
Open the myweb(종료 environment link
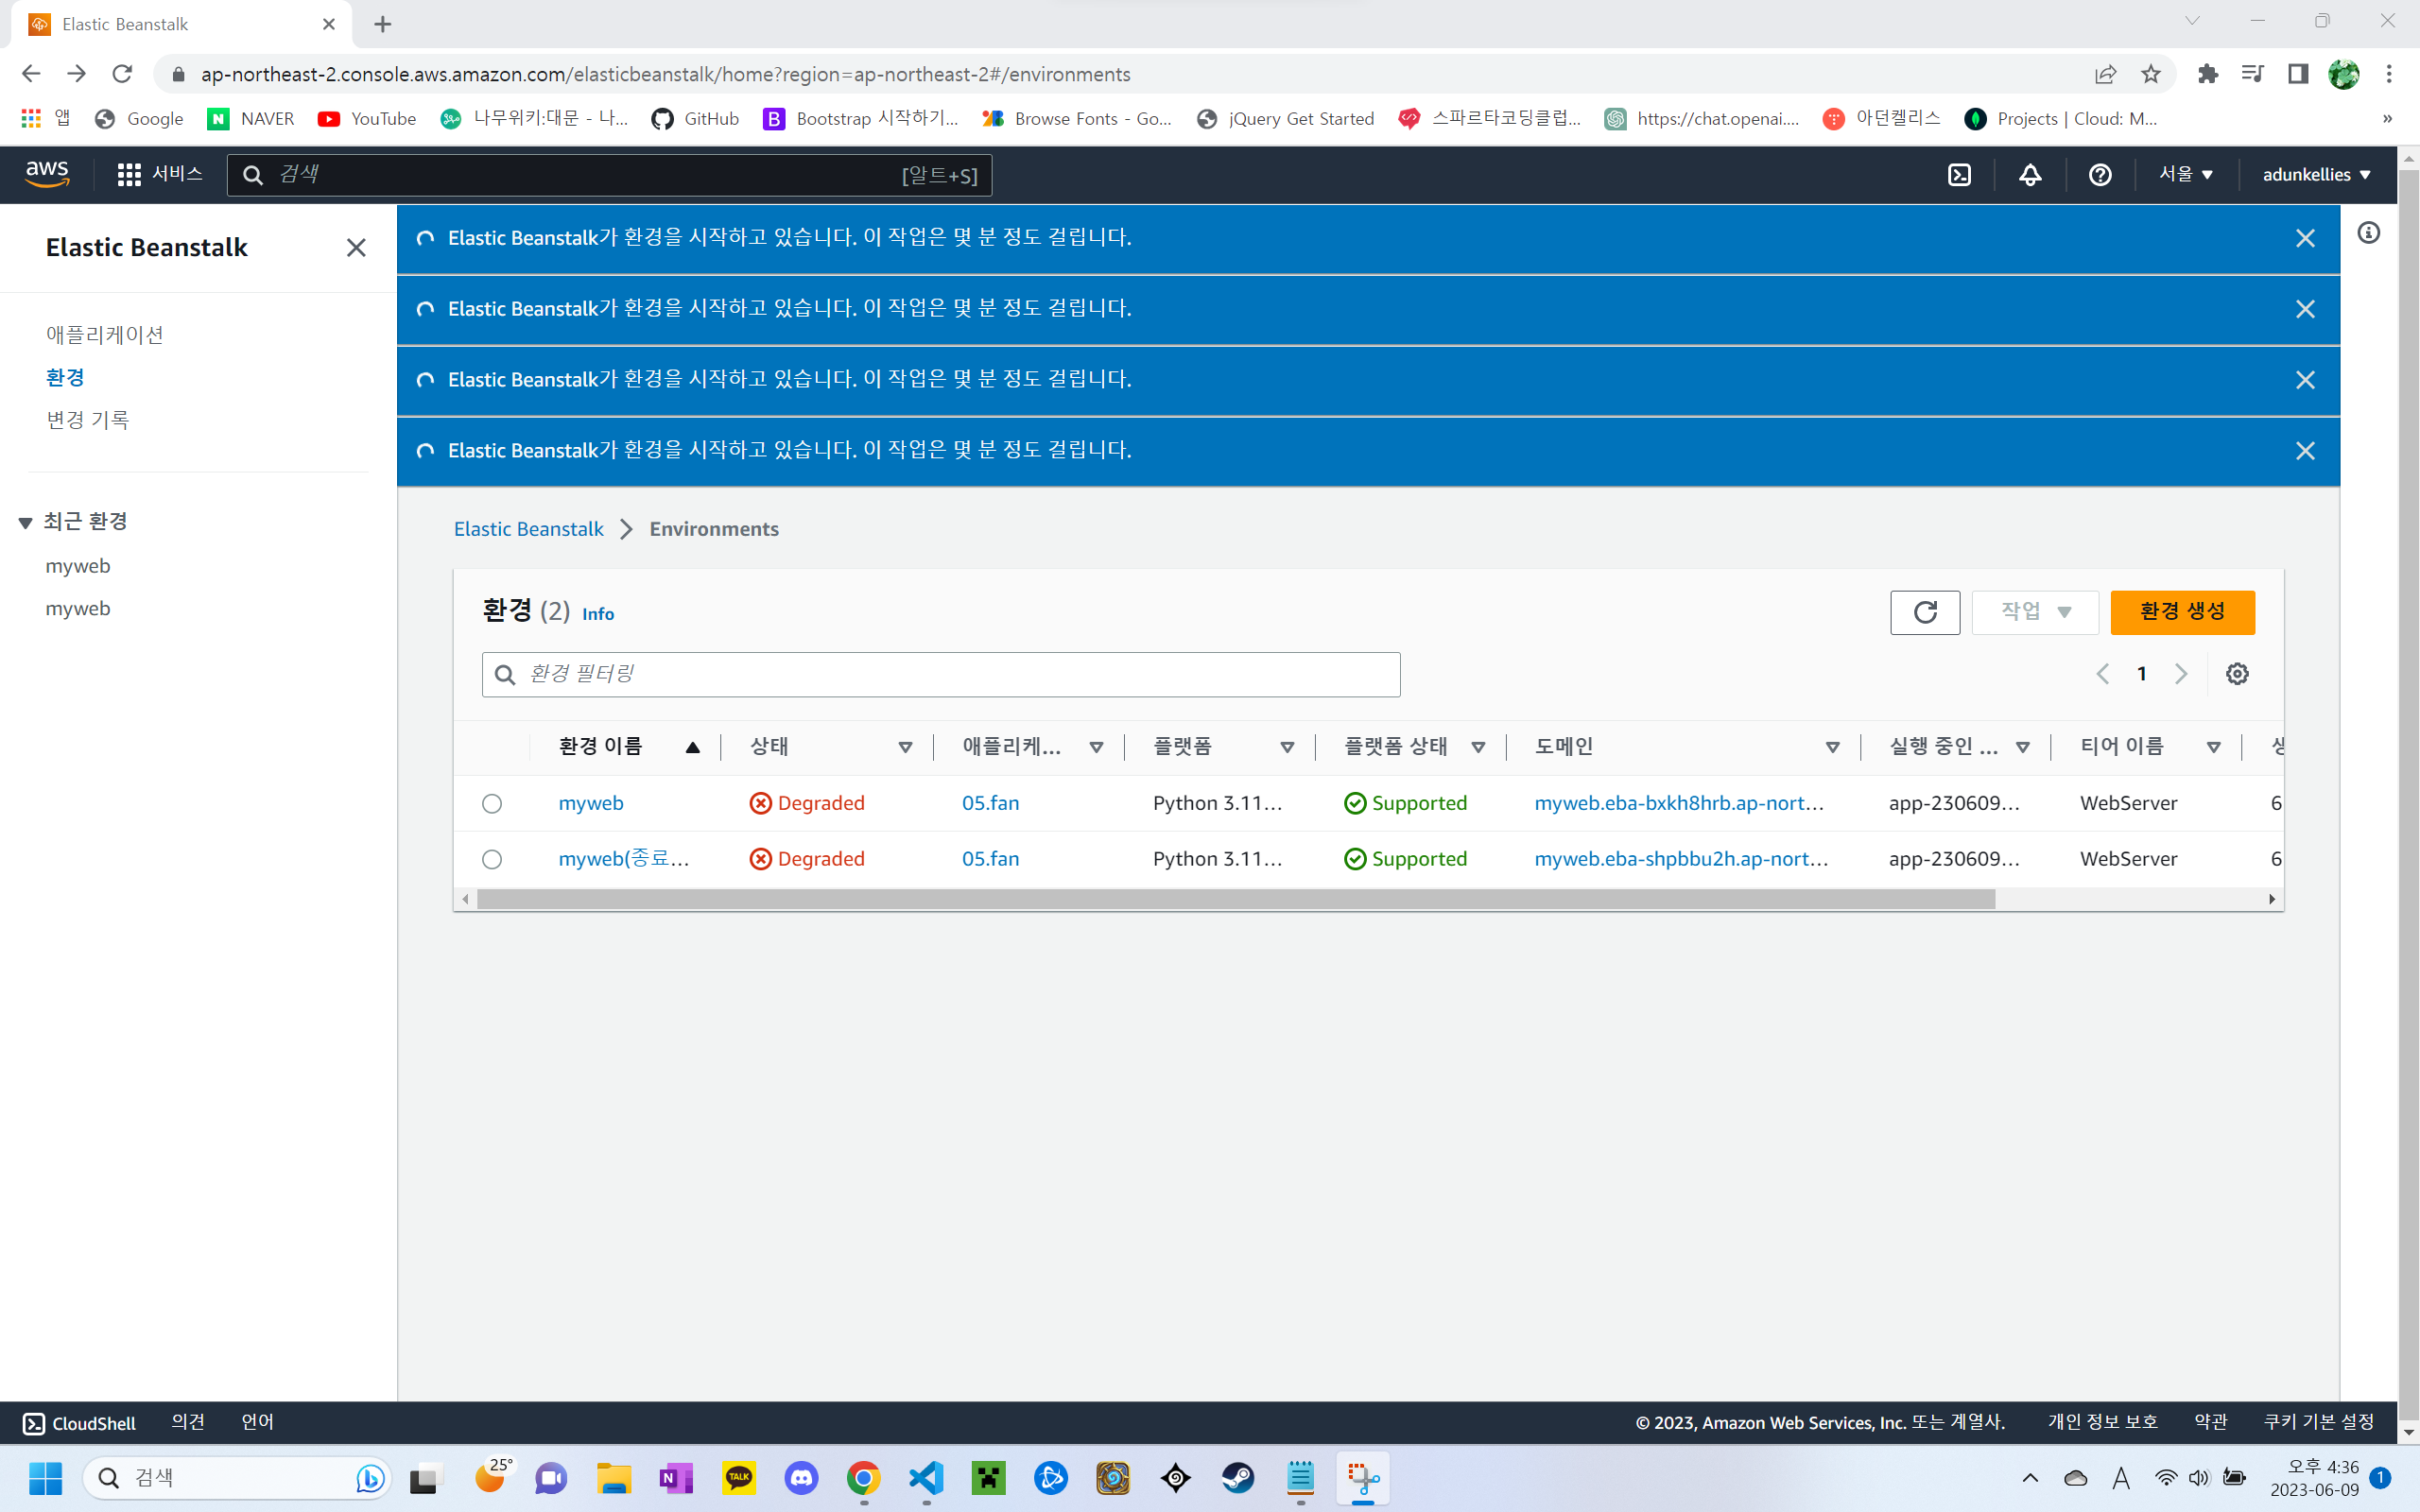(x=624, y=859)
